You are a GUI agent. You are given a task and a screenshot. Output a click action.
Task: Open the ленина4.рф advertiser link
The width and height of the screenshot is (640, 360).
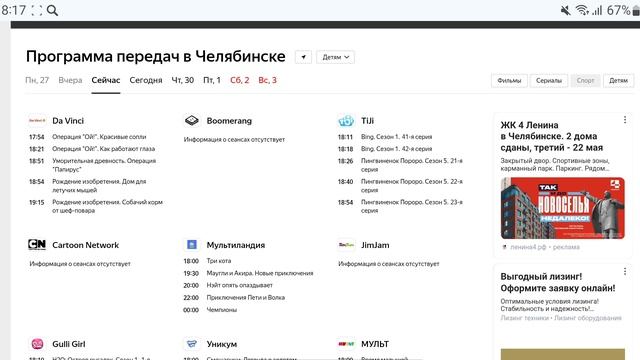click(528, 247)
